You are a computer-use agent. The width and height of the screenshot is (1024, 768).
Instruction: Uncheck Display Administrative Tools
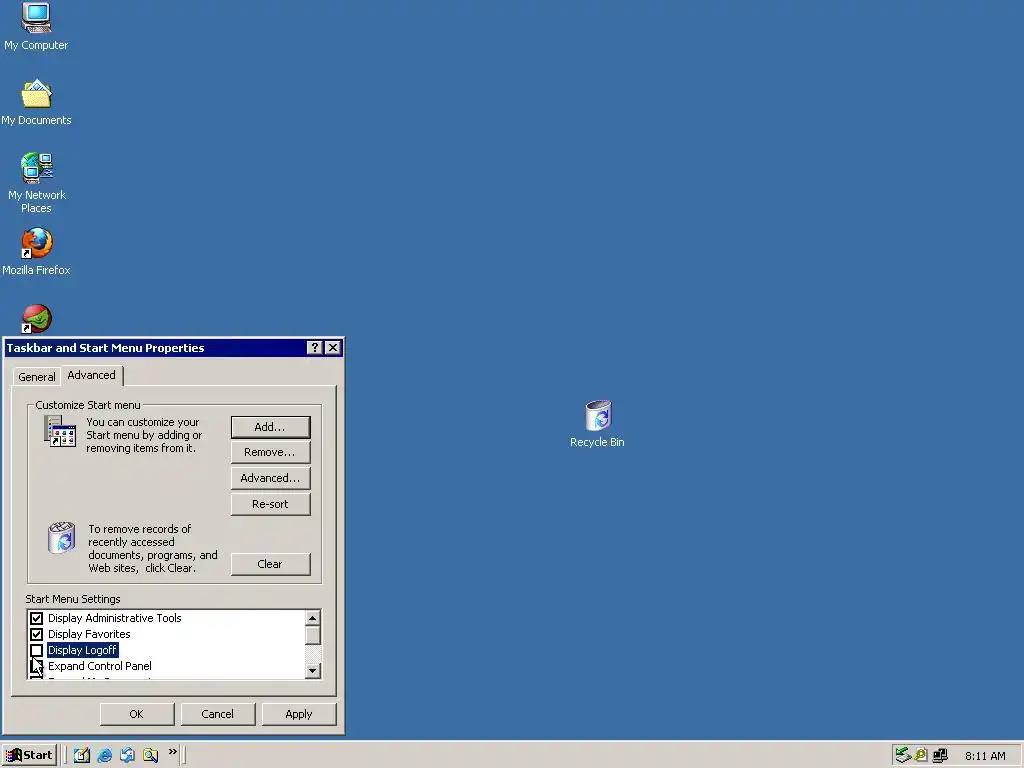tap(37, 618)
